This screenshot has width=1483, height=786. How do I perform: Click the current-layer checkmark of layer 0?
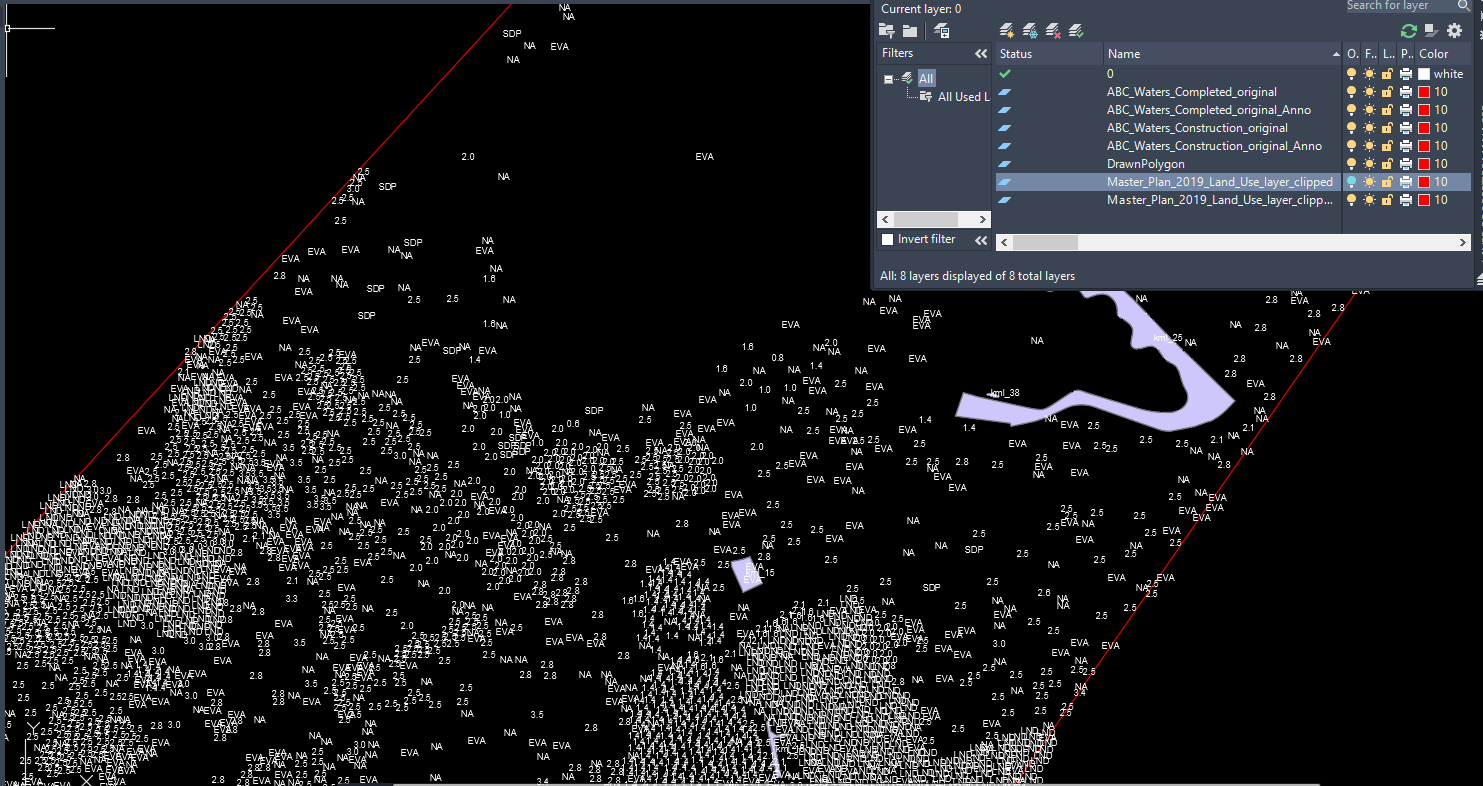click(1005, 74)
